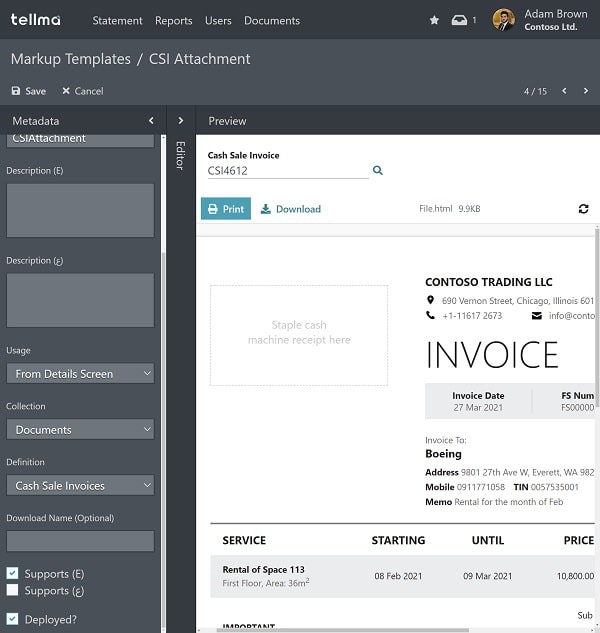600x633 pixels.
Task: Click the Boeing customer name
Action: pyautogui.click(x=443, y=454)
